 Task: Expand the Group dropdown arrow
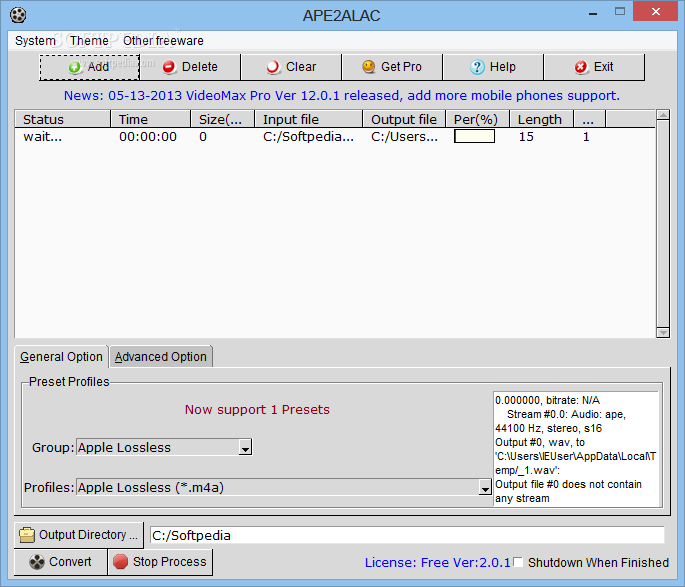(246, 448)
